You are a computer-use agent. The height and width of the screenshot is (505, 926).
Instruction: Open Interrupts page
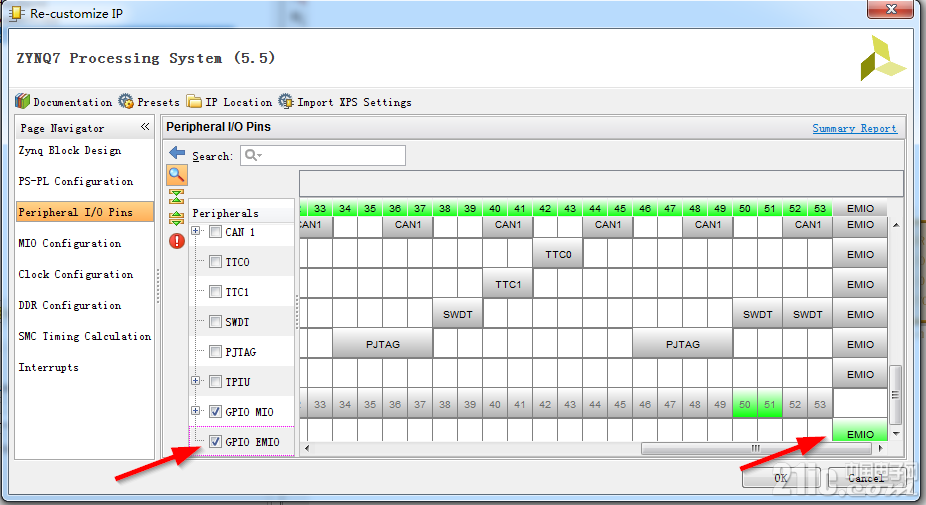48,367
